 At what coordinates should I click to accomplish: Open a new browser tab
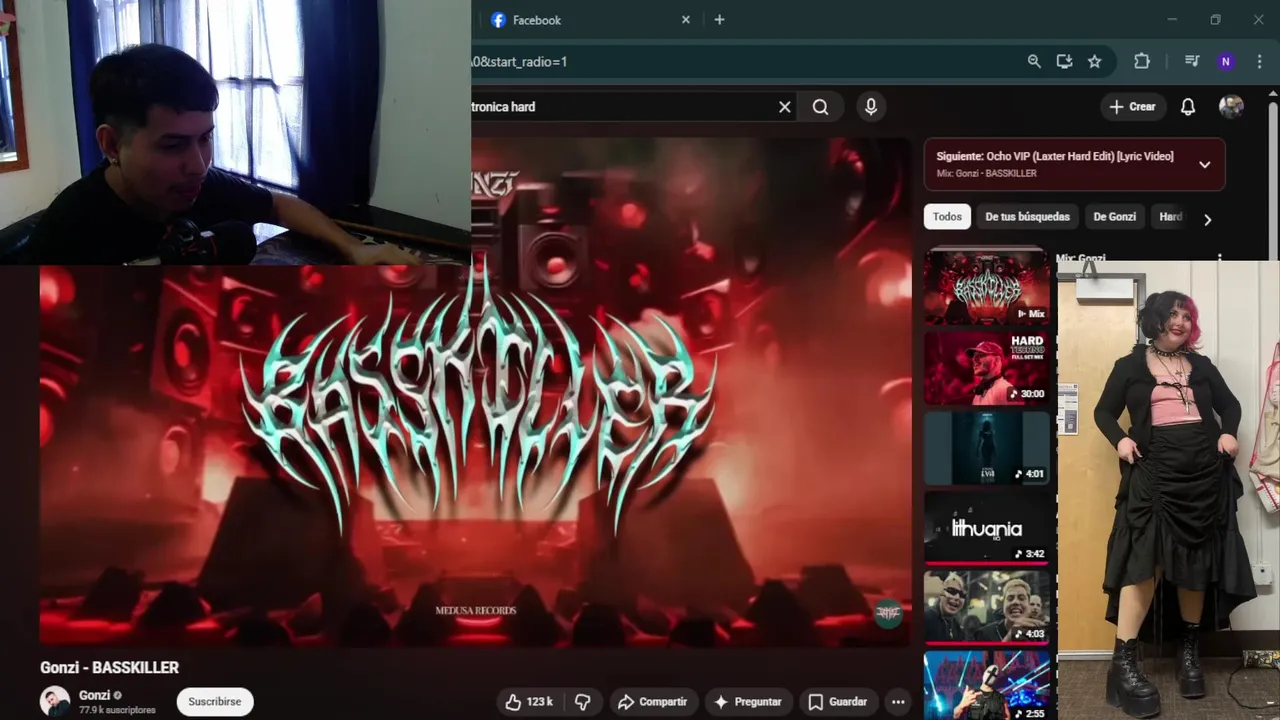point(719,20)
